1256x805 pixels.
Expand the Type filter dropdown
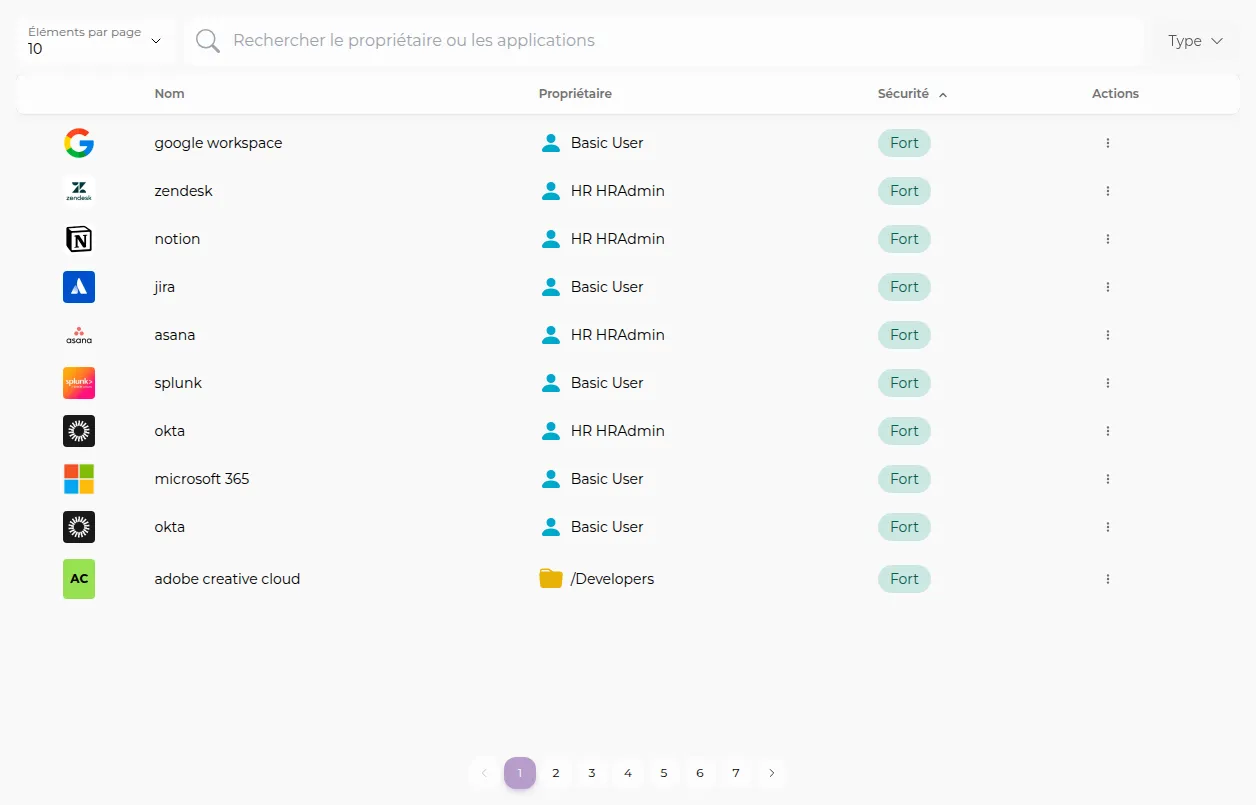1195,41
